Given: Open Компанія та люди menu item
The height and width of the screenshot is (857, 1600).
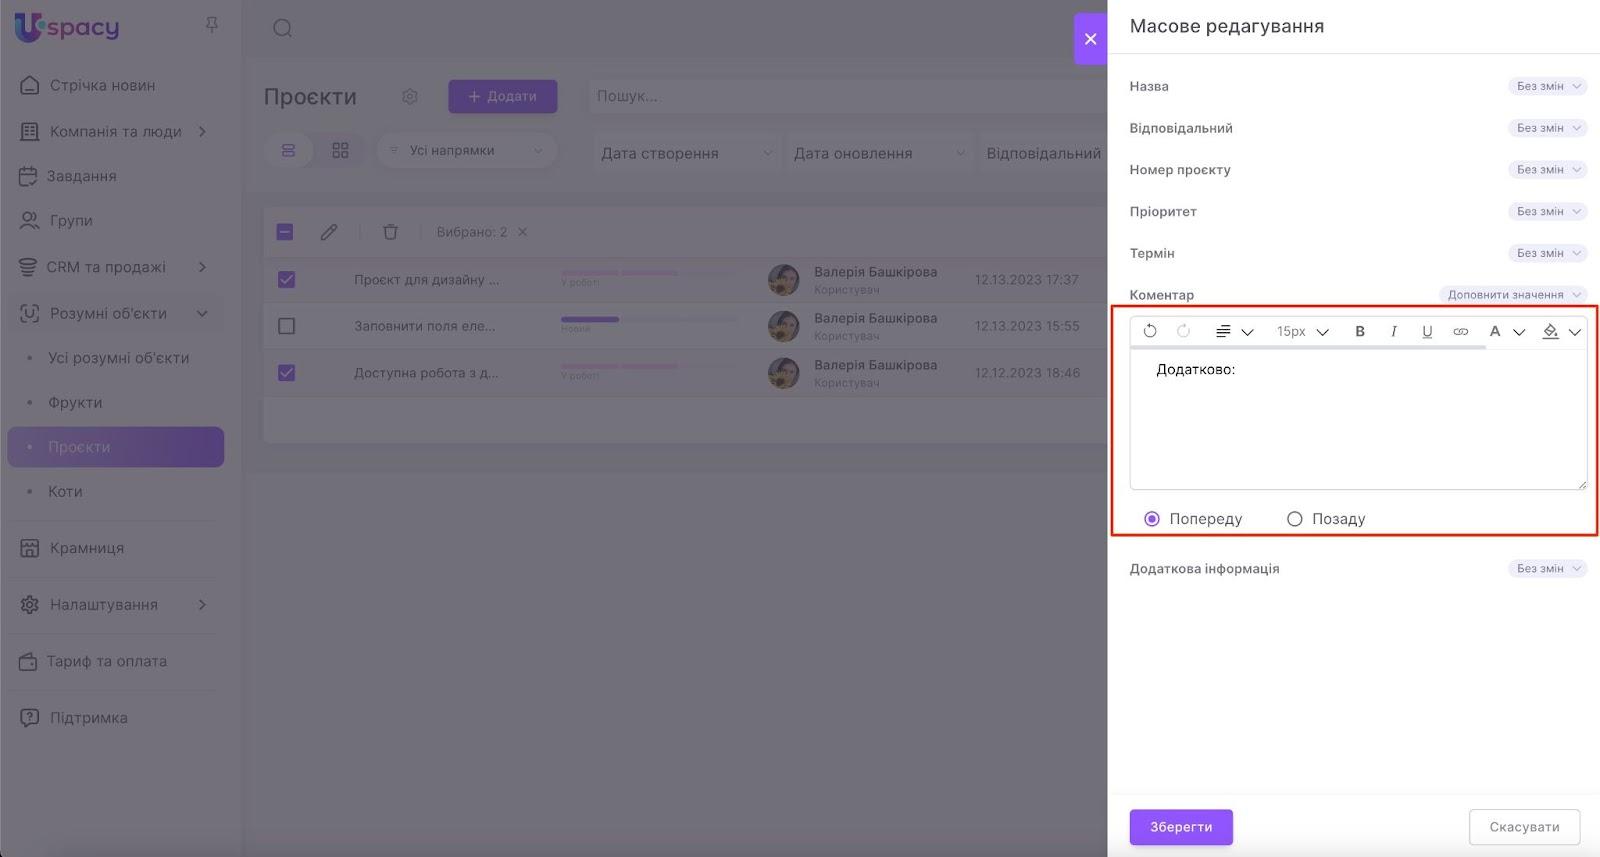Looking at the screenshot, I should tap(115, 131).
